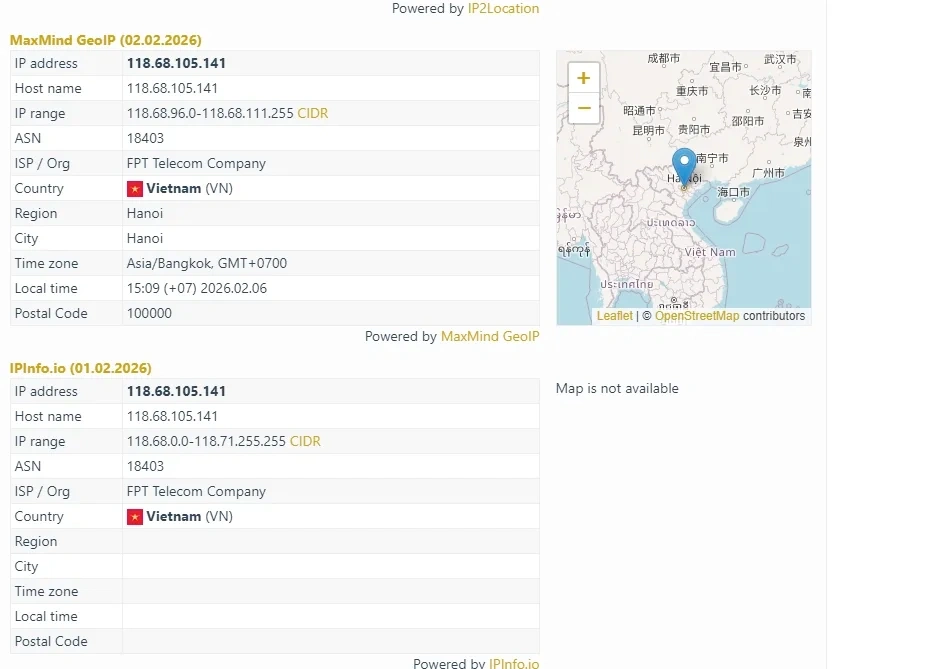The image size is (941, 669).
Task: Open the Leaflet attribution link
Action: 614,316
